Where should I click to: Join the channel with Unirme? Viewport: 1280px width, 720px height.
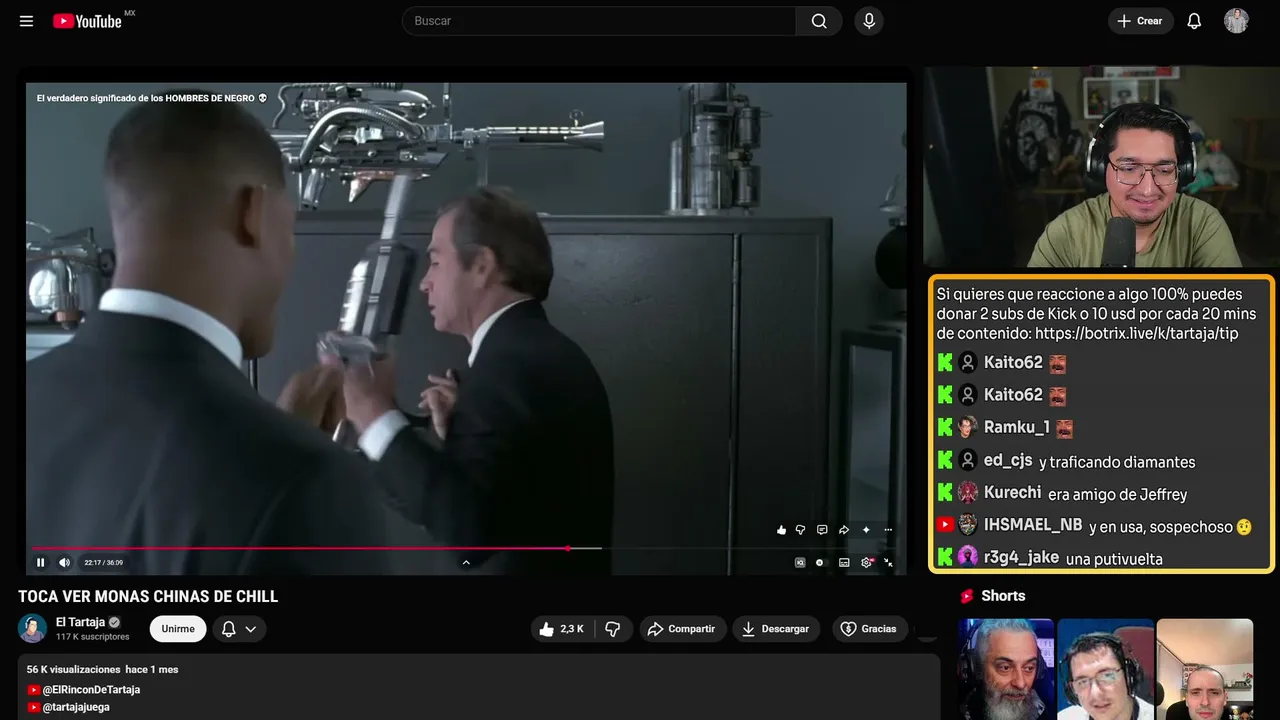coord(178,629)
